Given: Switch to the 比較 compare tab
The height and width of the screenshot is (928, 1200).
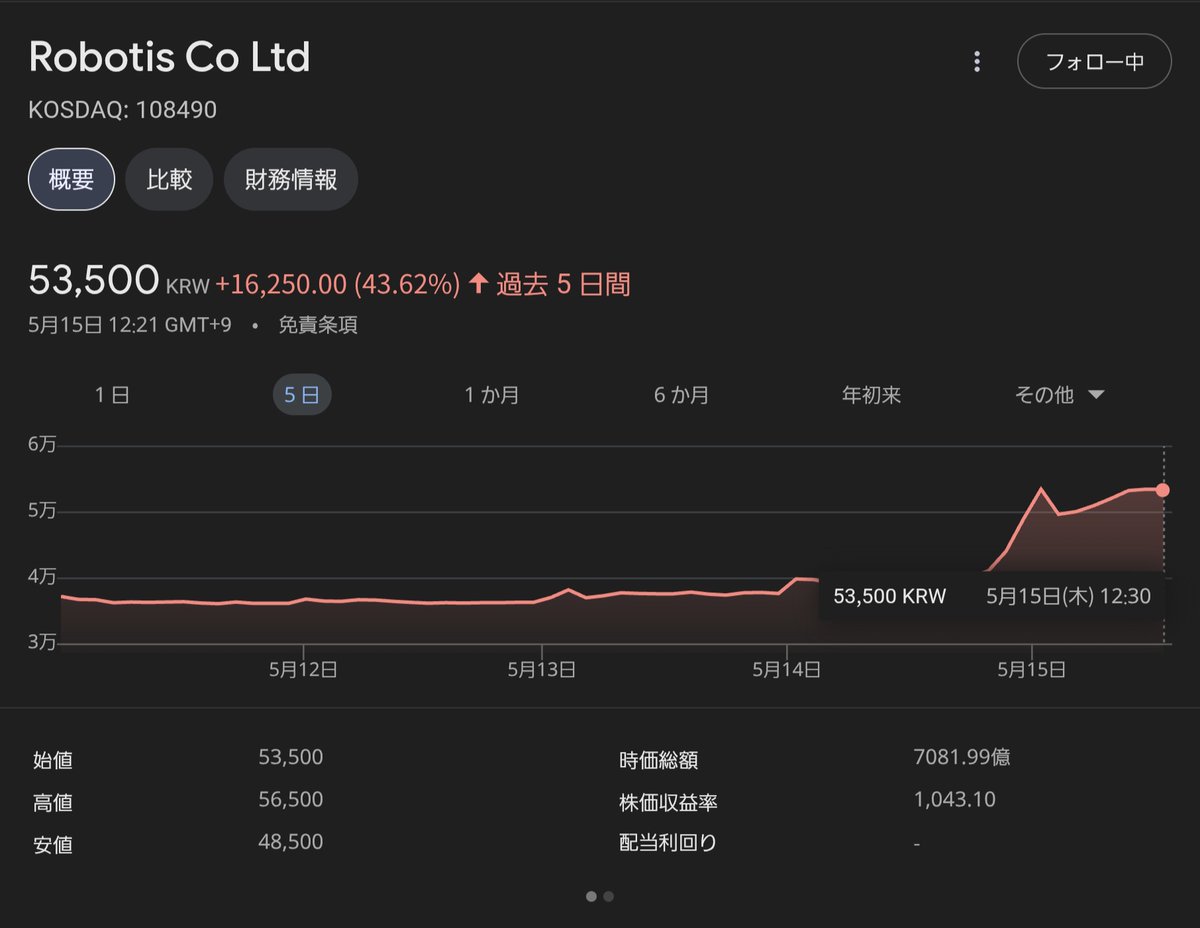Looking at the screenshot, I should pos(169,179).
